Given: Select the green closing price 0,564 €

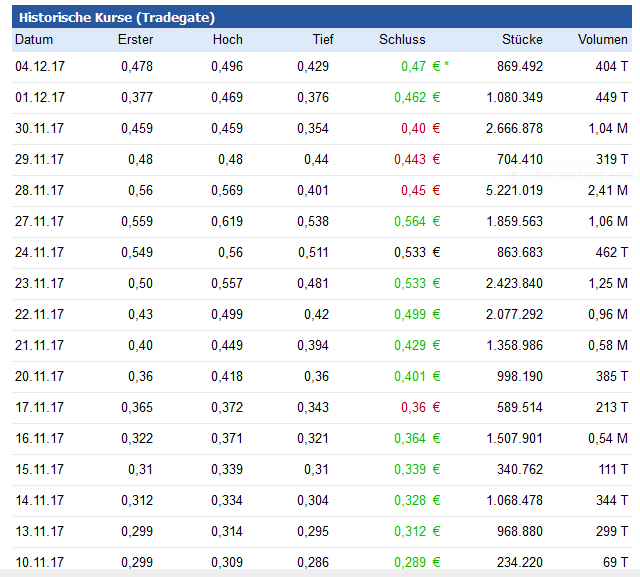Looking at the screenshot, I should [x=418, y=221].
